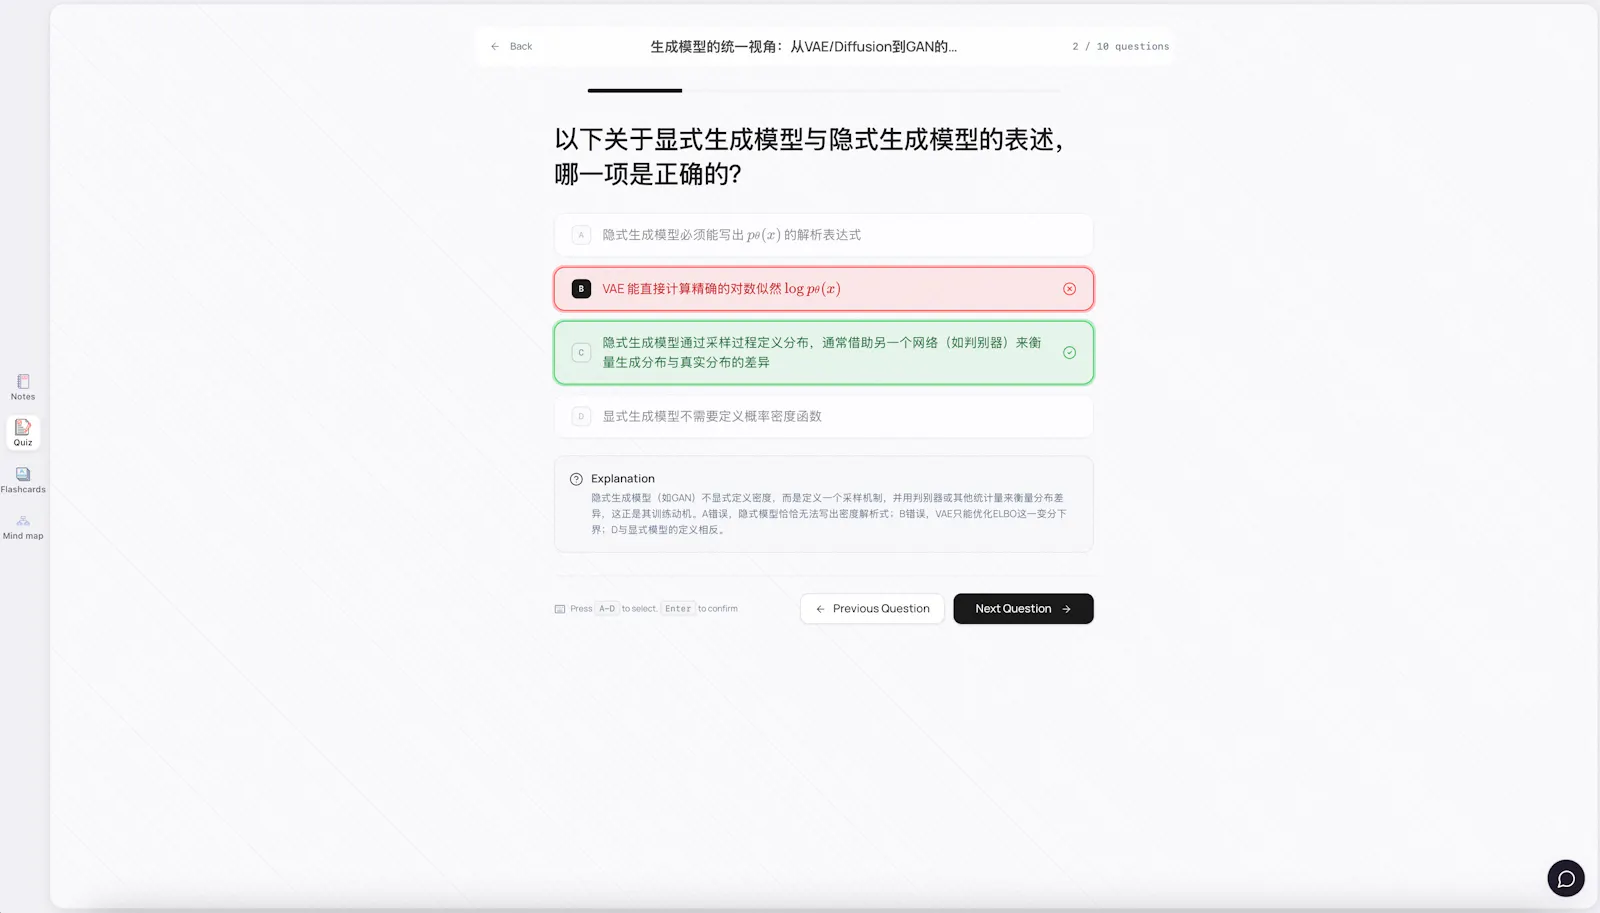Open the chat bubble icon

click(x=1566, y=879)
